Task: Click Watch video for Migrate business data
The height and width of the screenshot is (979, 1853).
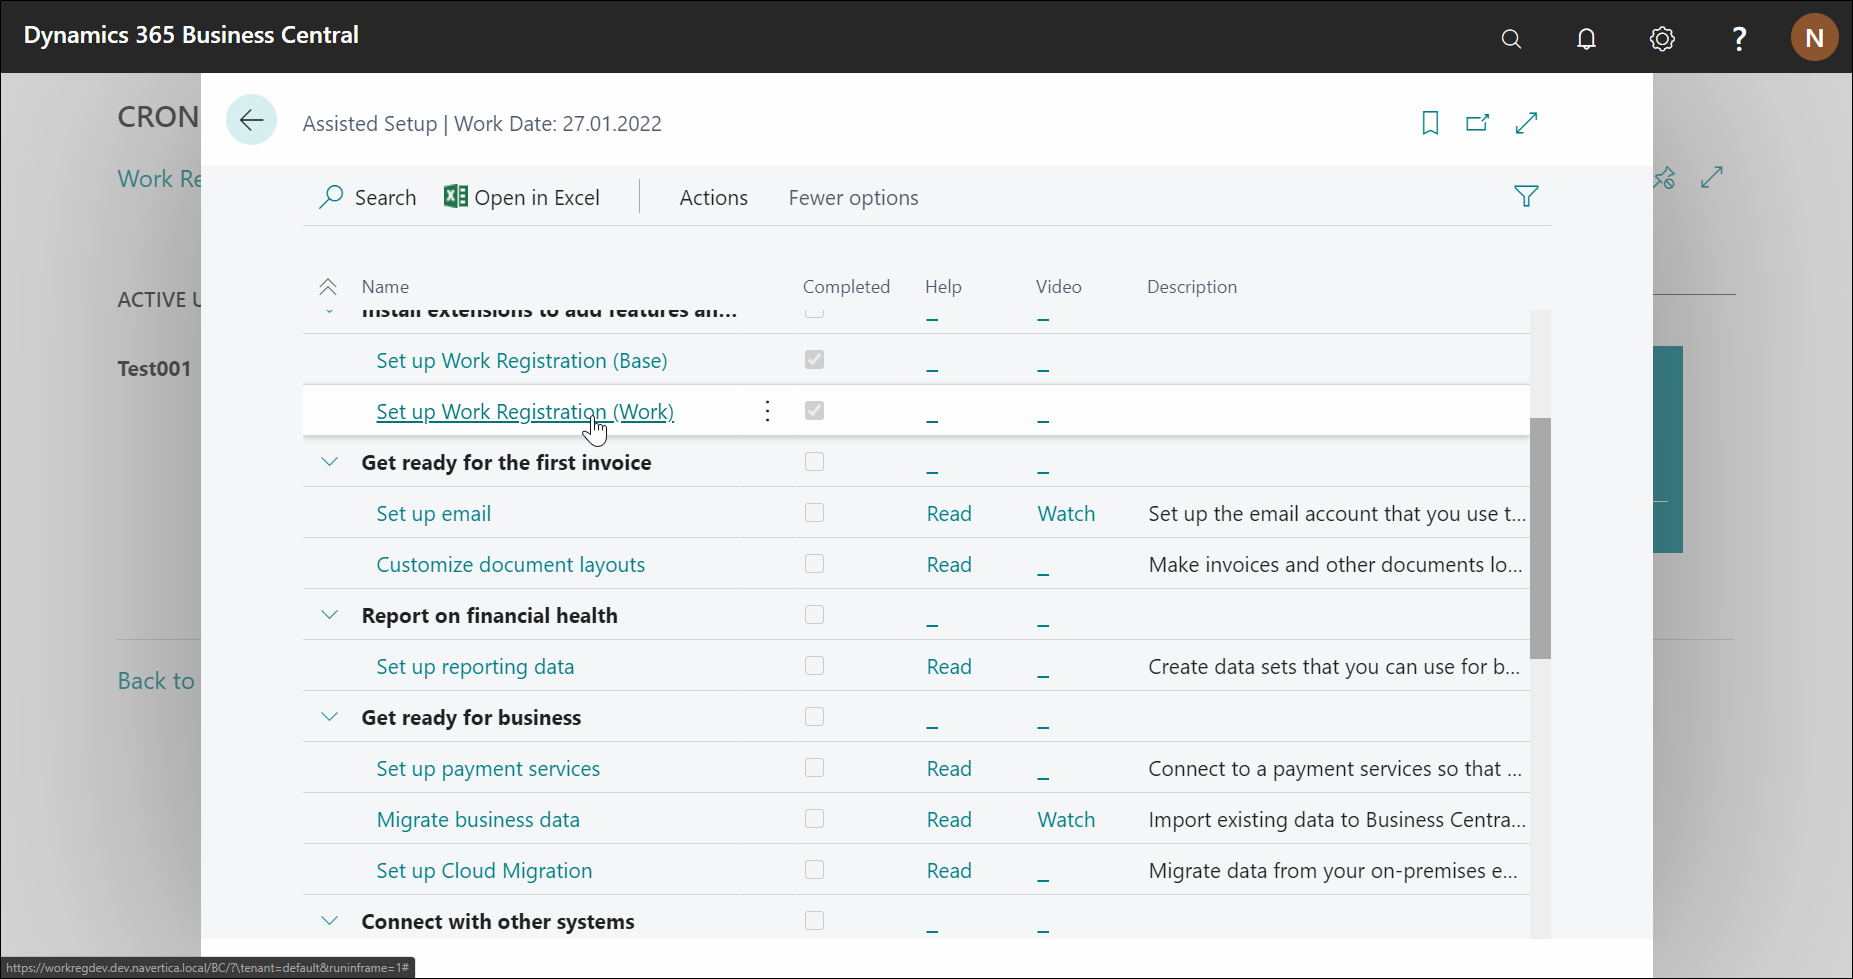Action: pyautogui.click(x=1066, y=820)
